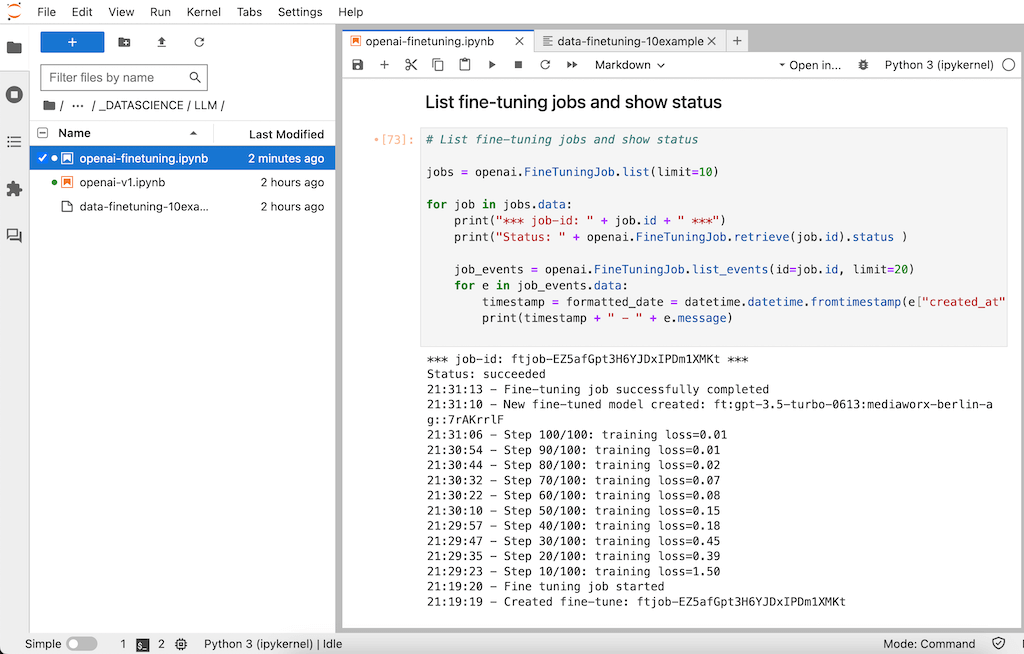Open the Table of Contents sidebar
1024x654 pixels.
tap(14, 142)
